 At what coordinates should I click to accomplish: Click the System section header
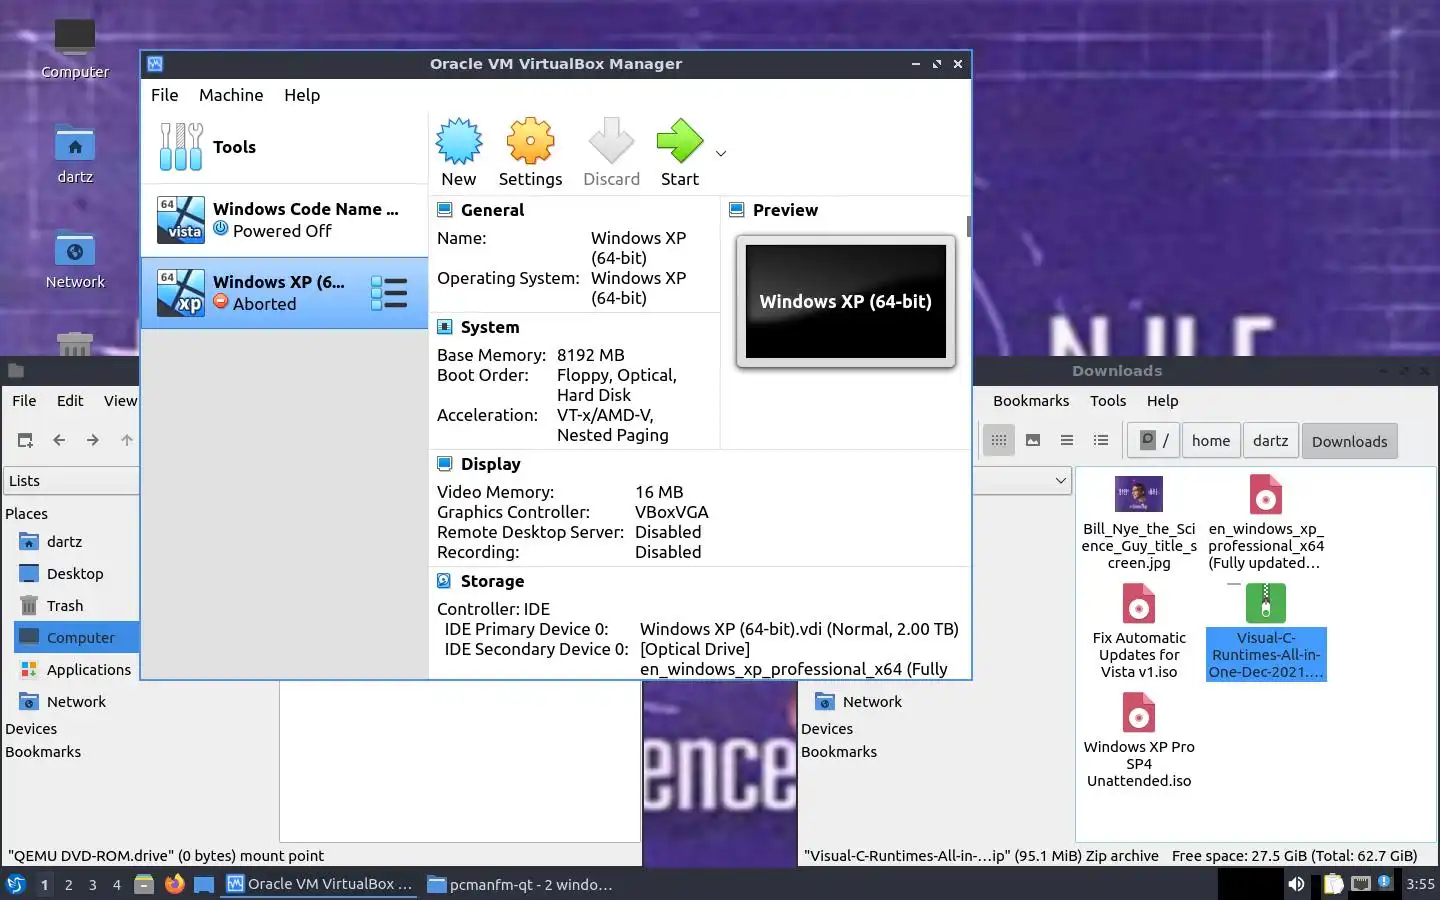[x=489, y=327]
